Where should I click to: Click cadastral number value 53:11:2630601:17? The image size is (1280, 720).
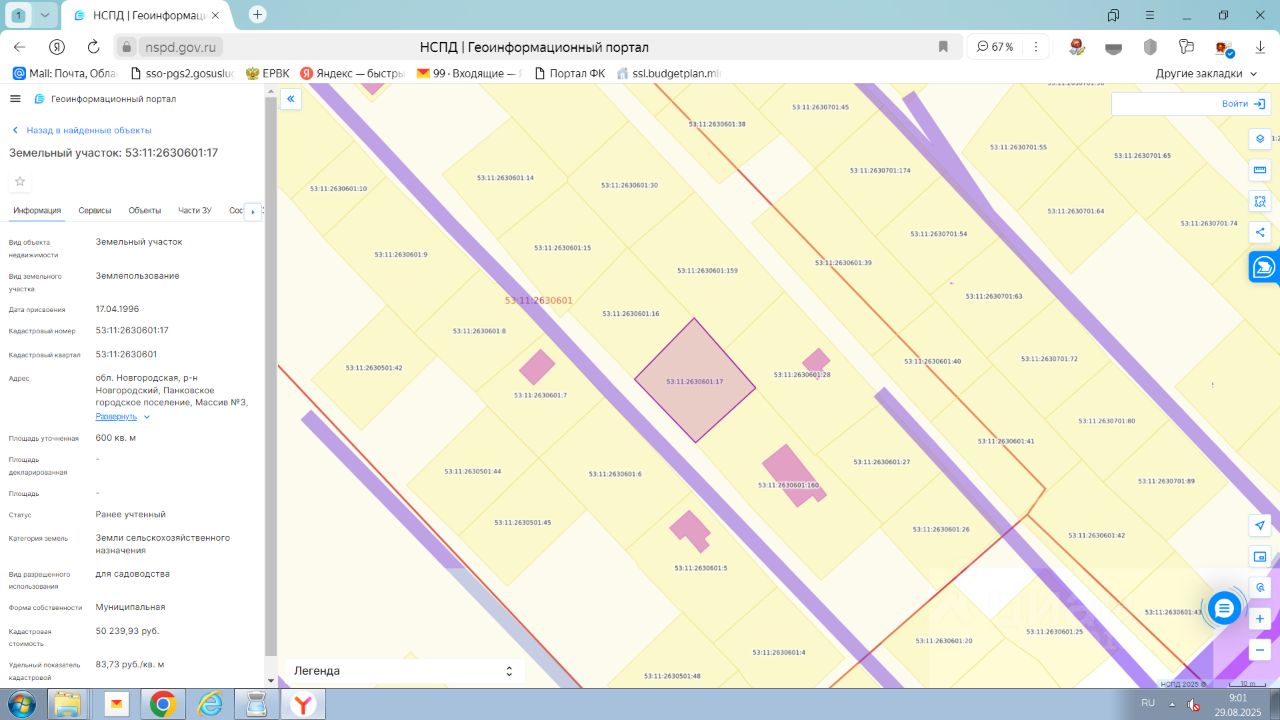tap(132, 330)
